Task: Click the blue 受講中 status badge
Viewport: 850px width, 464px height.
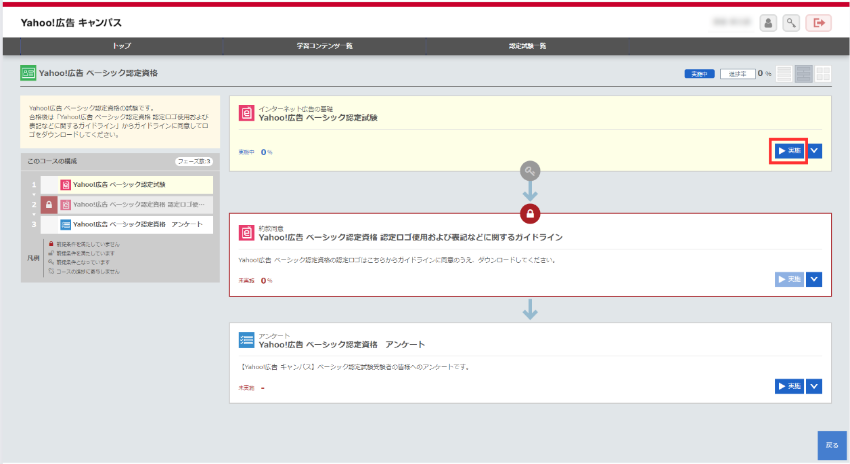Action: coord(699,74)
